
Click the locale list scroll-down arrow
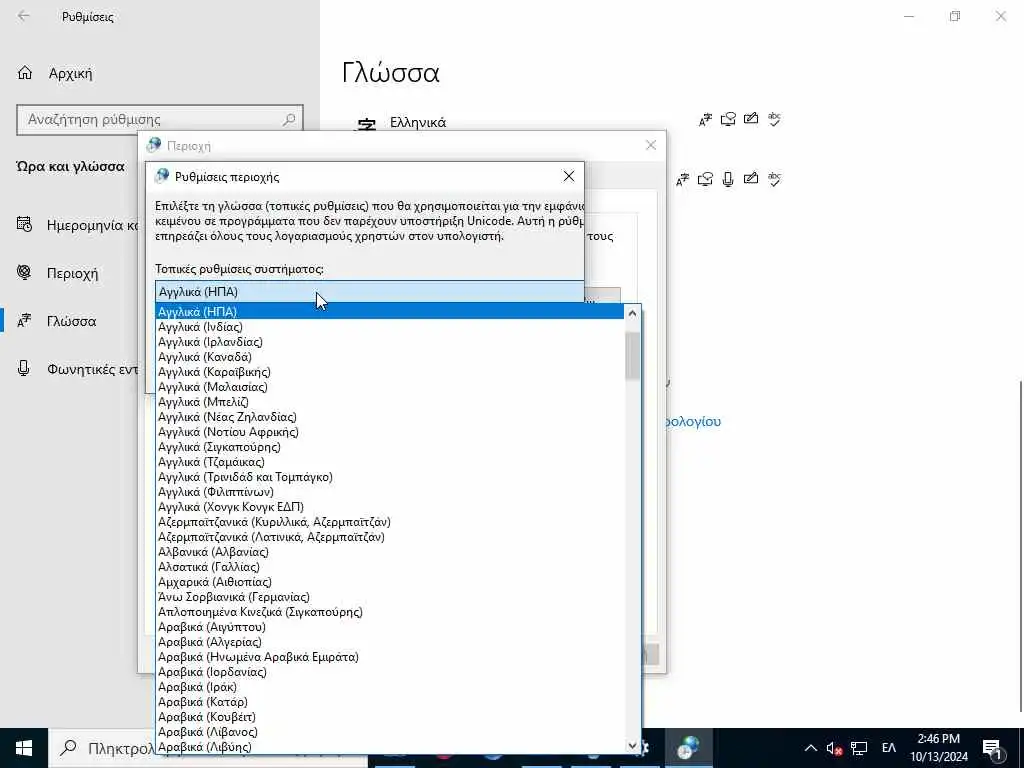click(x=632, y=745)
